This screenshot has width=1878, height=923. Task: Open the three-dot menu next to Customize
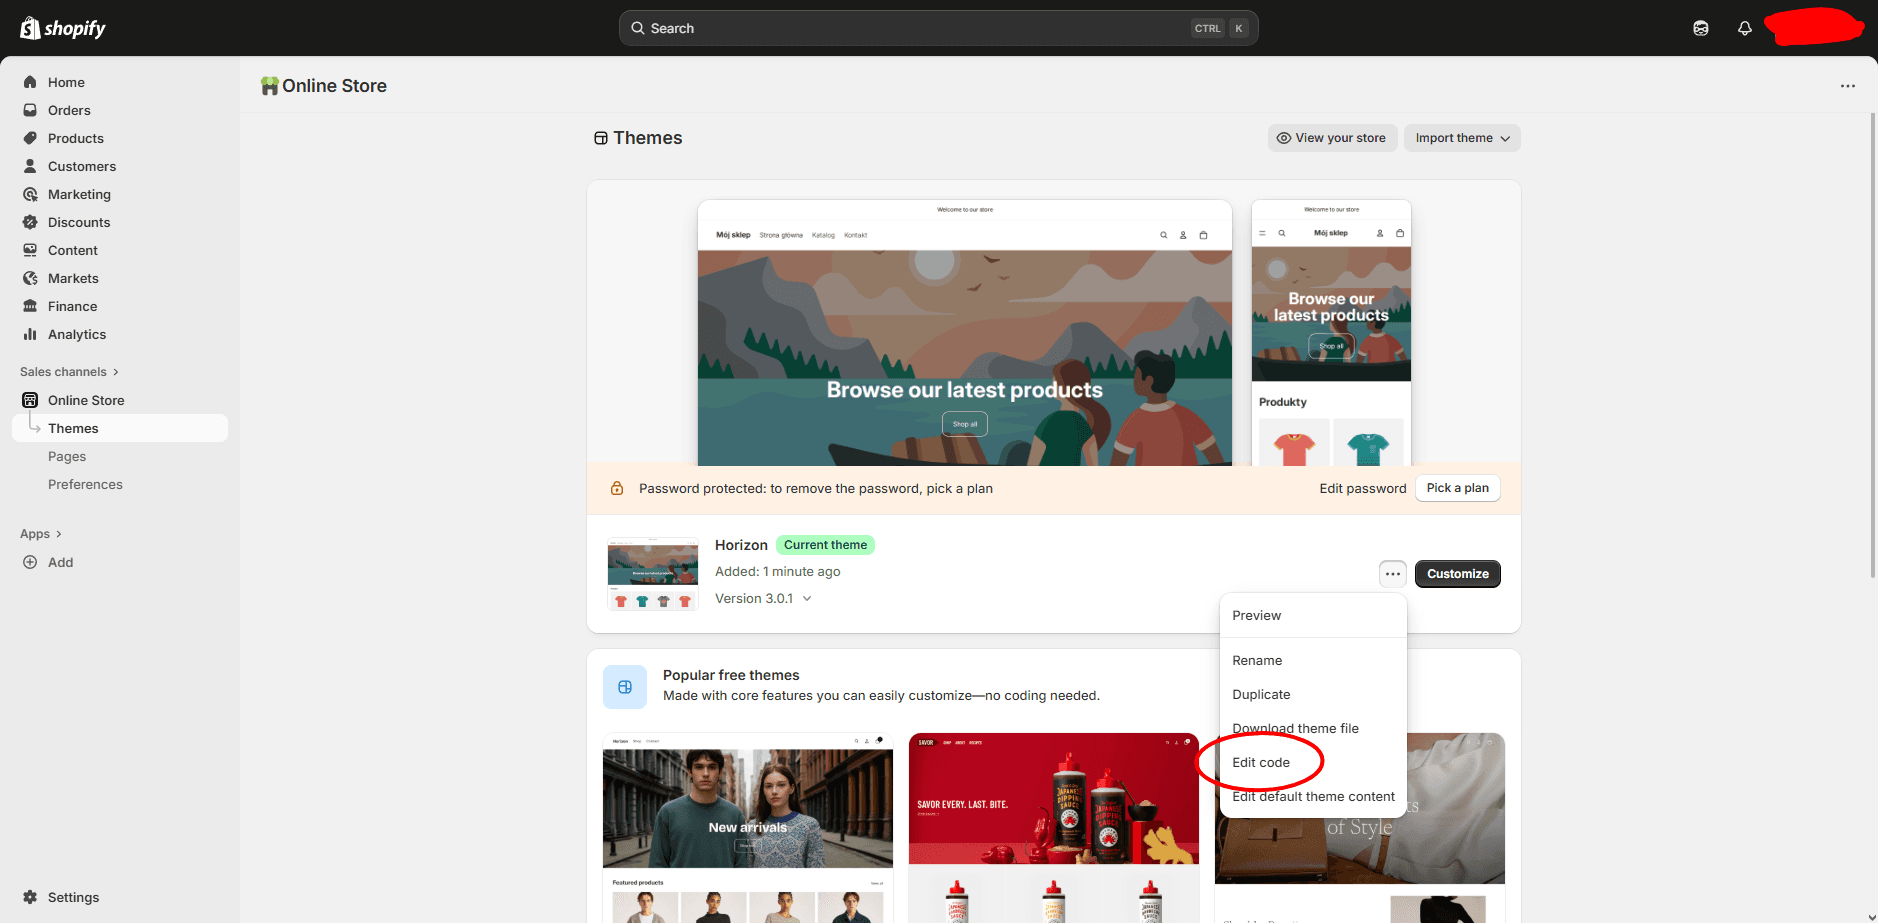pyautogui.click(x=1392, y=573)
